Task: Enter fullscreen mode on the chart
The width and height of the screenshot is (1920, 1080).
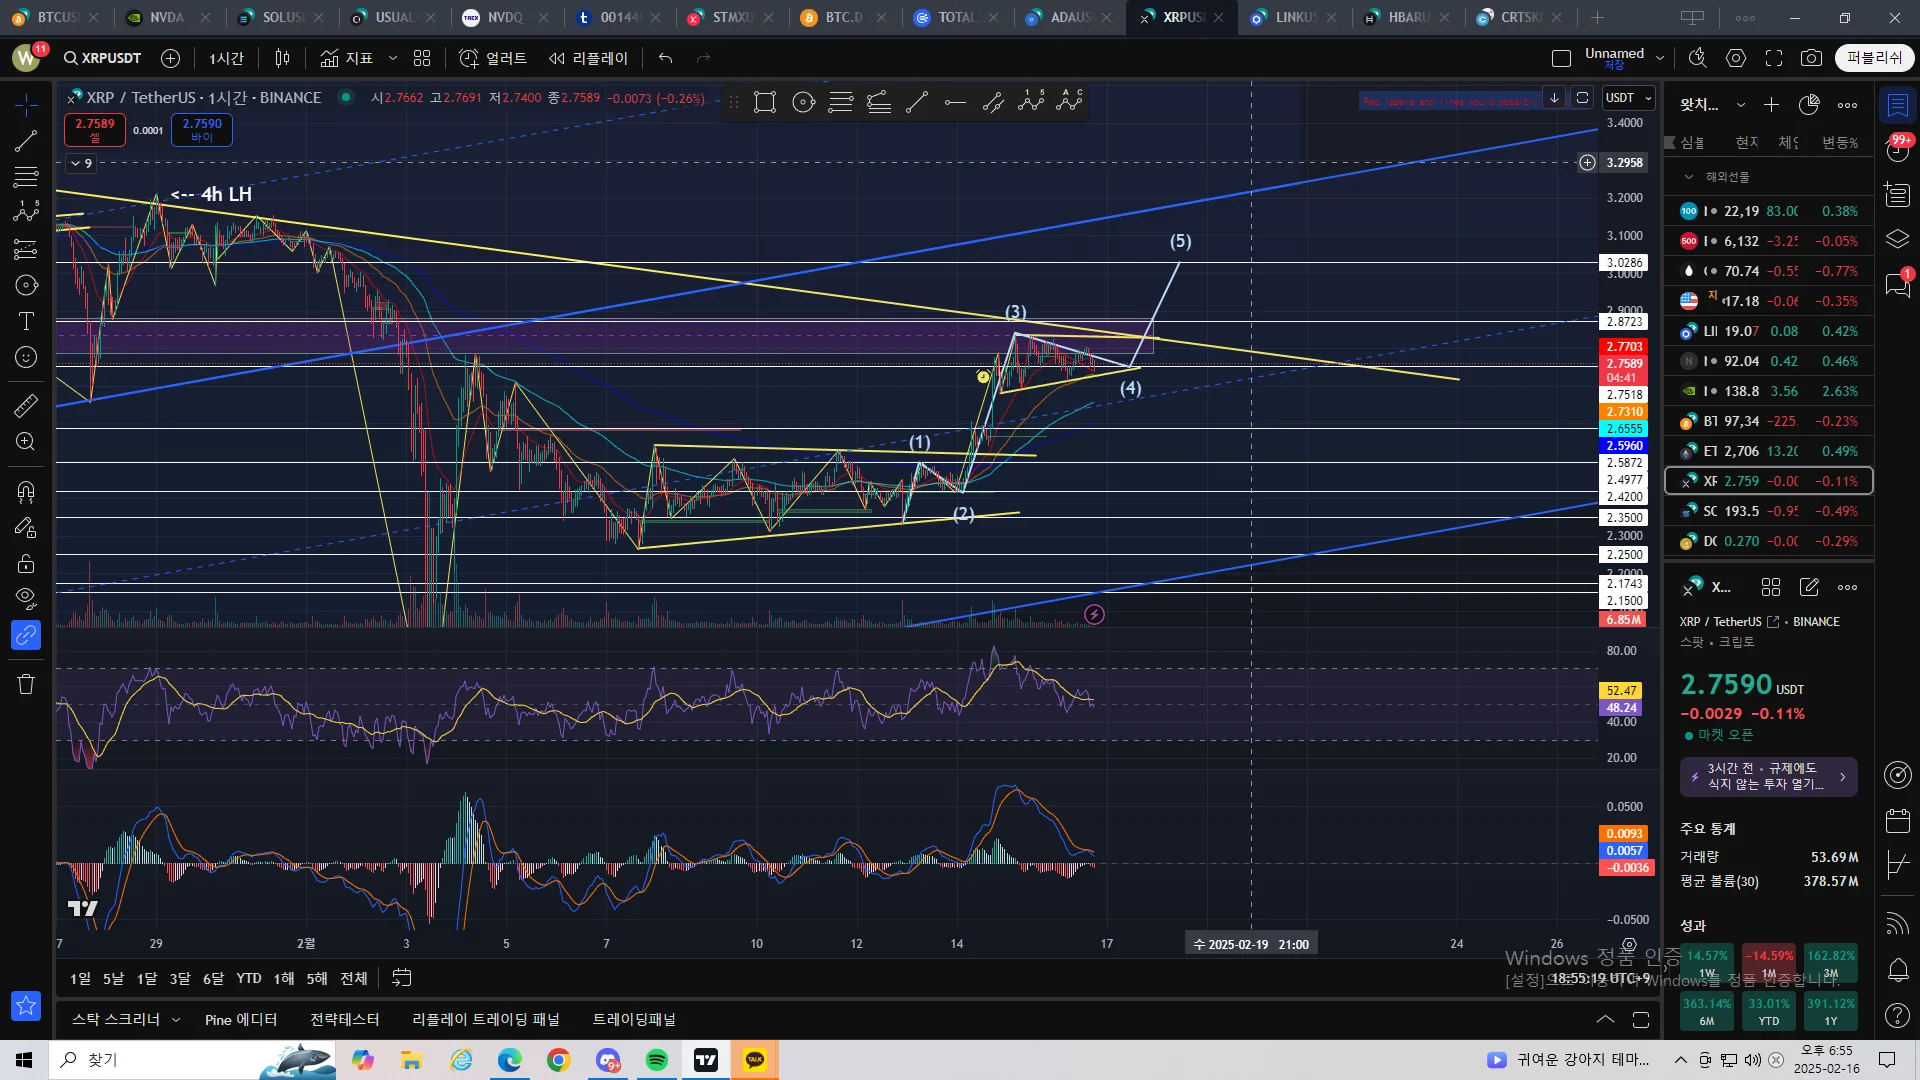Action: point(1774,58)
